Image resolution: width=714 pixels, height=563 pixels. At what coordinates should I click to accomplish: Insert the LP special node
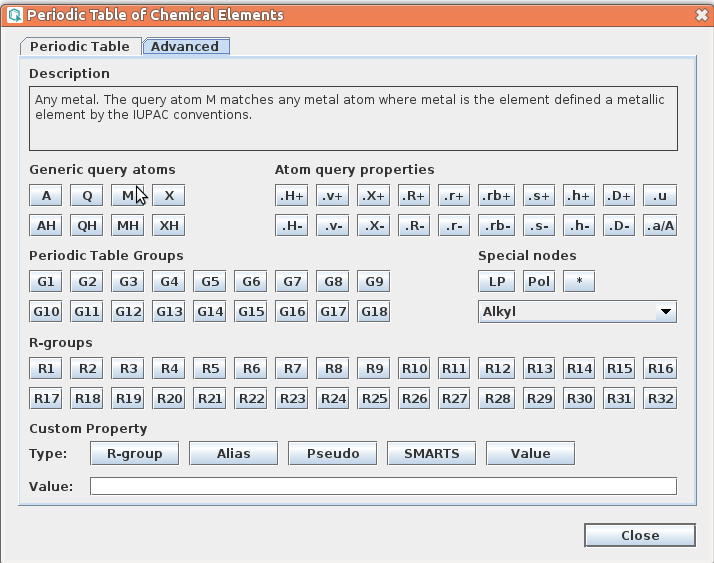coord(496,282)
